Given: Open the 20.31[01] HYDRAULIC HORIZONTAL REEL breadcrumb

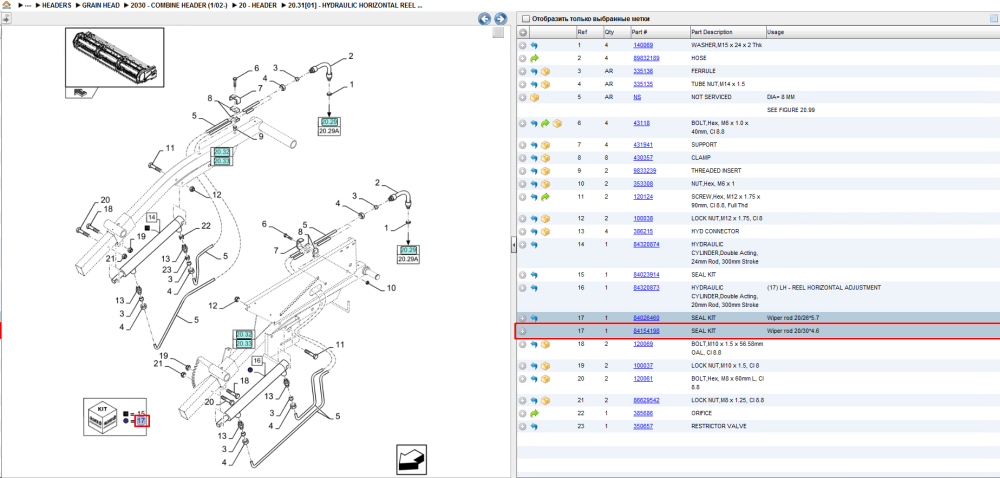Looking at the screenshot, I should (355, 5).
